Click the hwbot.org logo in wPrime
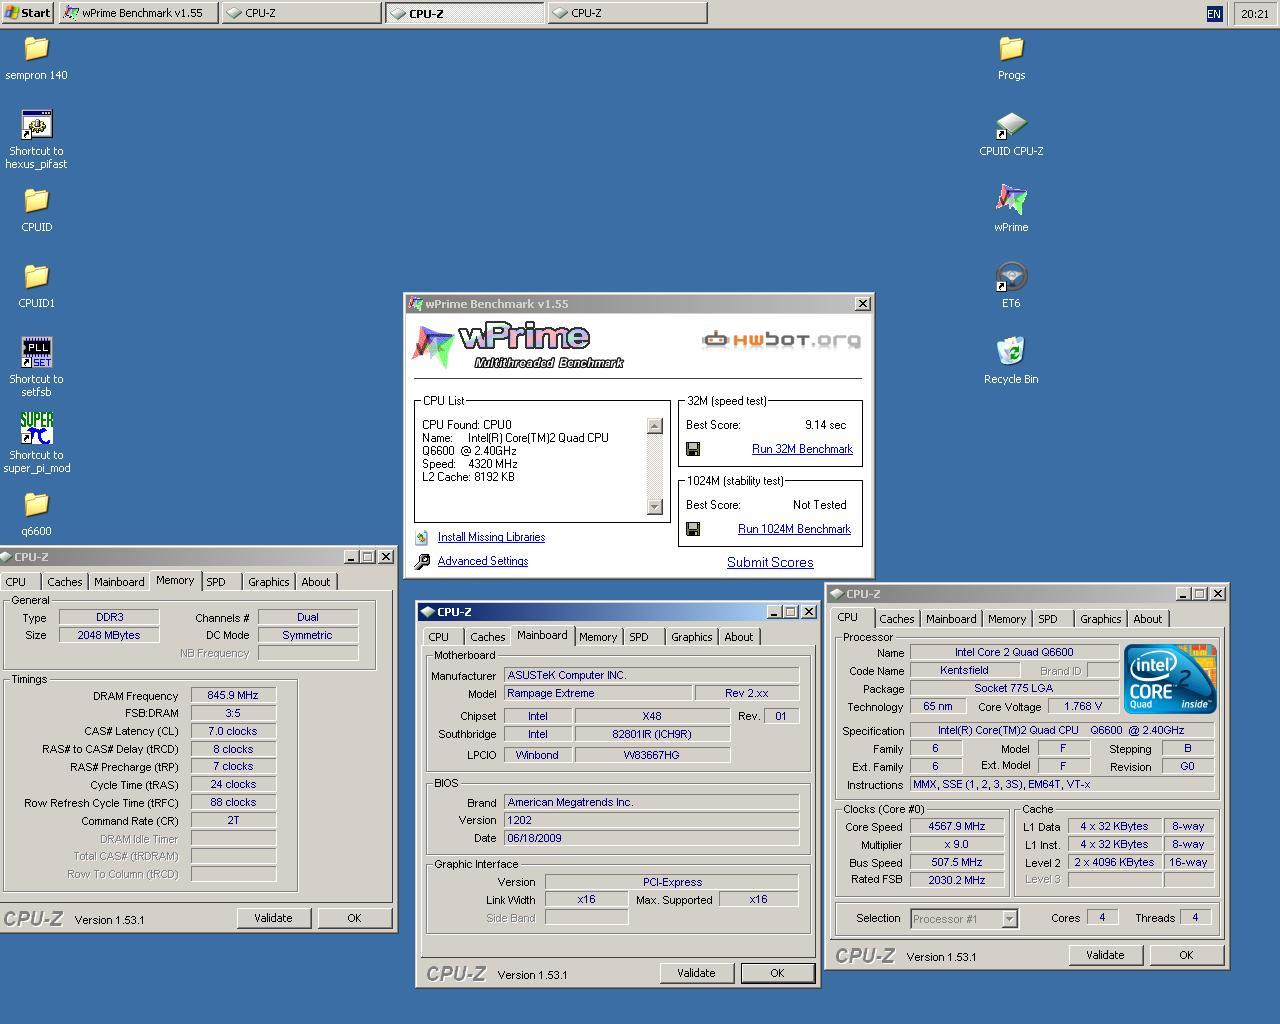 click(x=781, y=340)
